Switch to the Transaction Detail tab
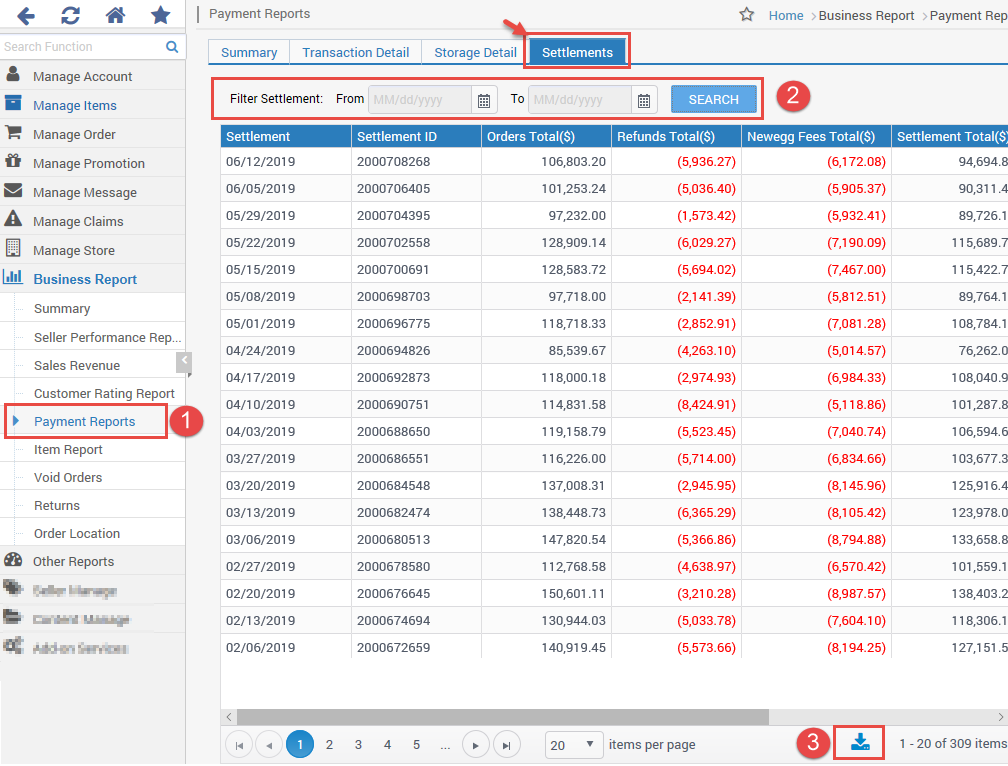 [x=355, y=51]
